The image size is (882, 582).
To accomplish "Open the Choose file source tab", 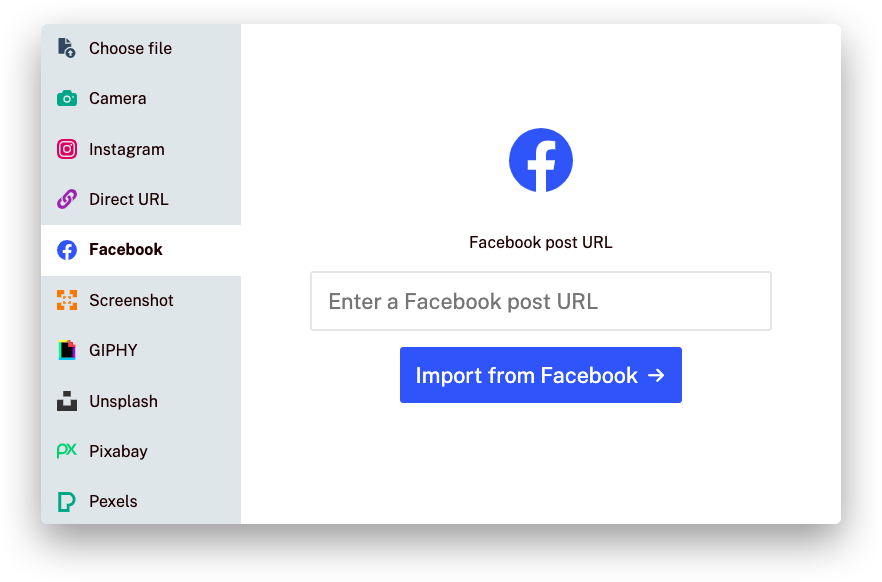I will coord(141,48).
